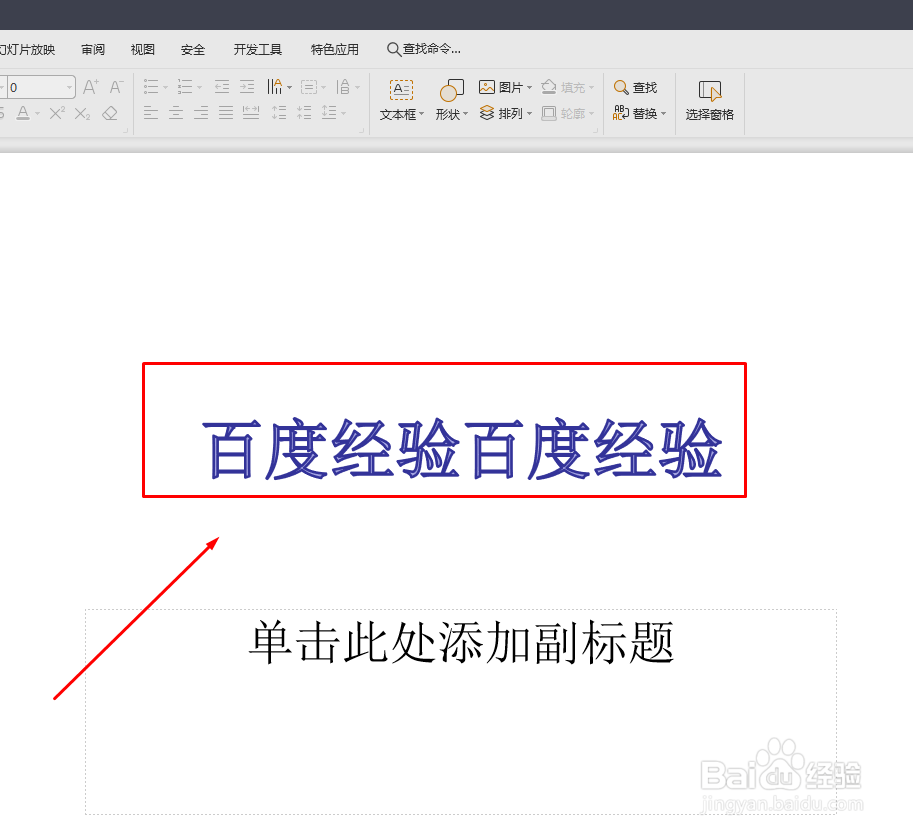Open the font color dropdown arrow
The image size is (913, 835).
(x=37, y=114)
